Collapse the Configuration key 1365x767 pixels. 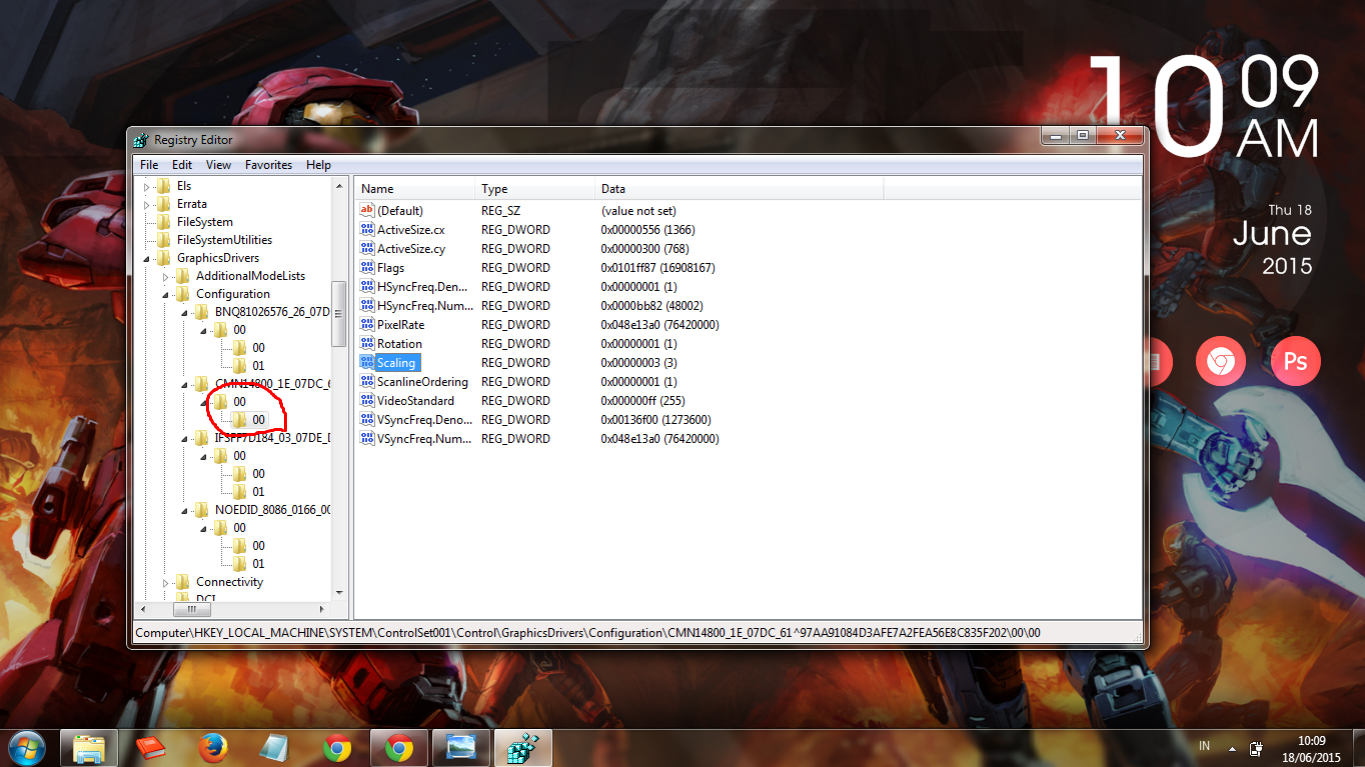[166, 295]
